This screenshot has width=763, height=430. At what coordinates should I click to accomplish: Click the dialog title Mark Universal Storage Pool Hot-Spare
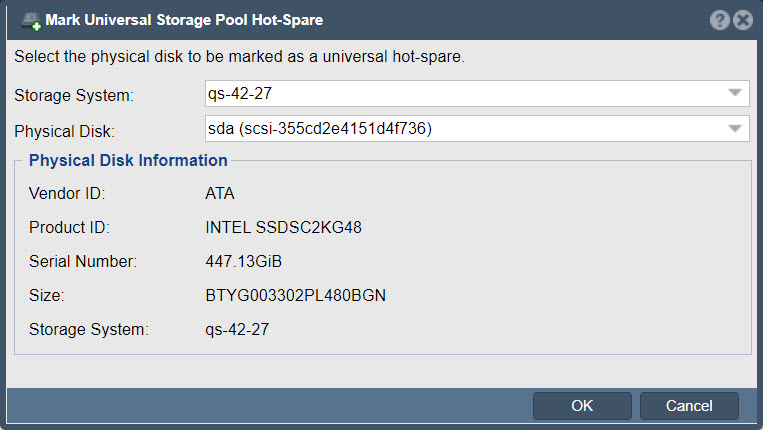click(184, 20)
